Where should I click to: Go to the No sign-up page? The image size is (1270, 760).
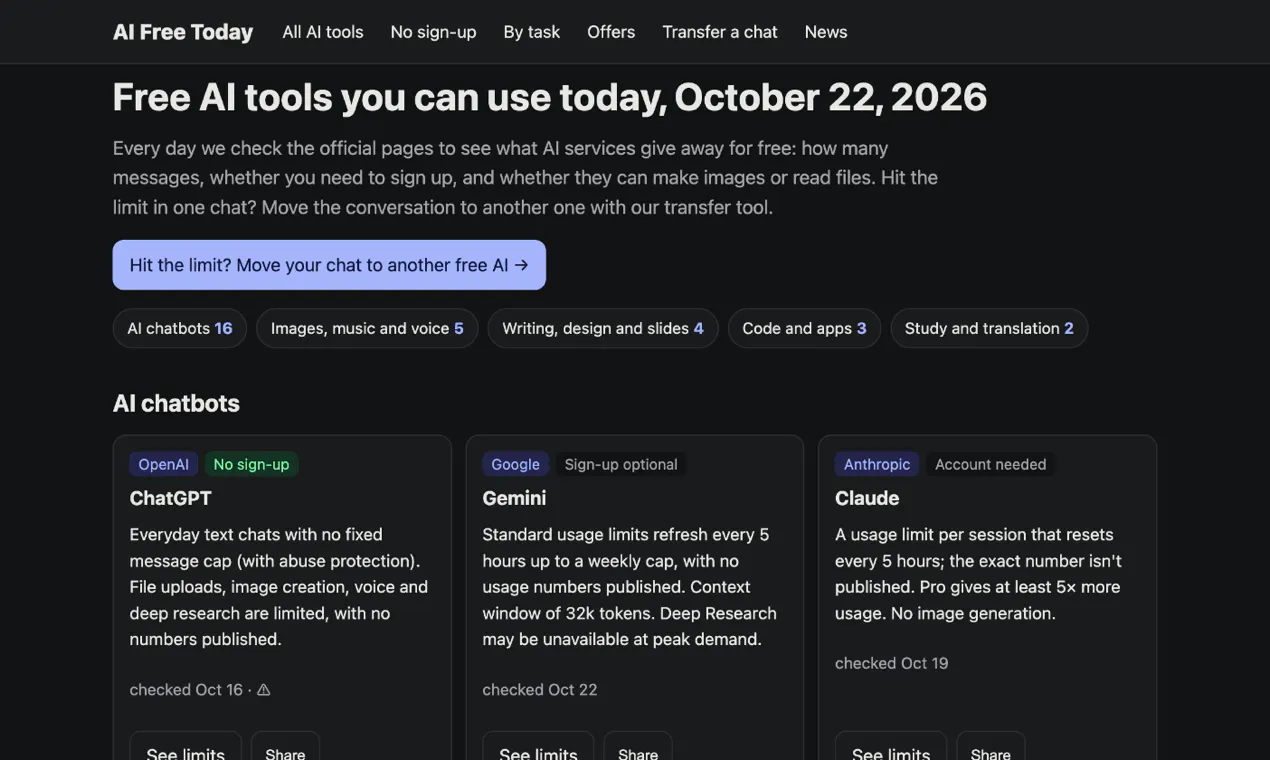(433, 32)
